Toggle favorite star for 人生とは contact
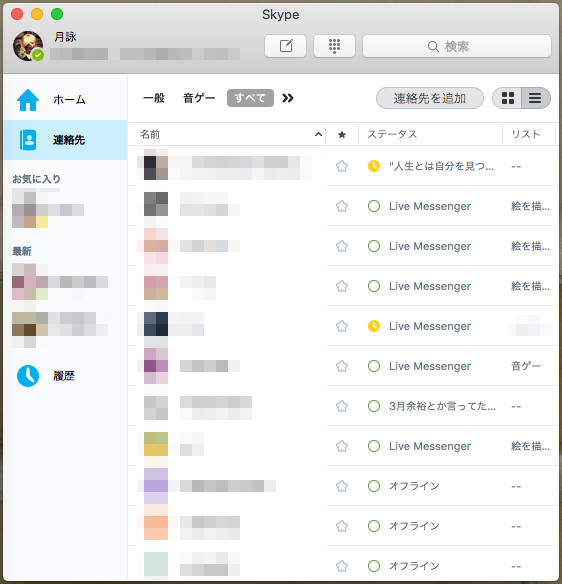562x584 pixels. click(x=342, y=166)
